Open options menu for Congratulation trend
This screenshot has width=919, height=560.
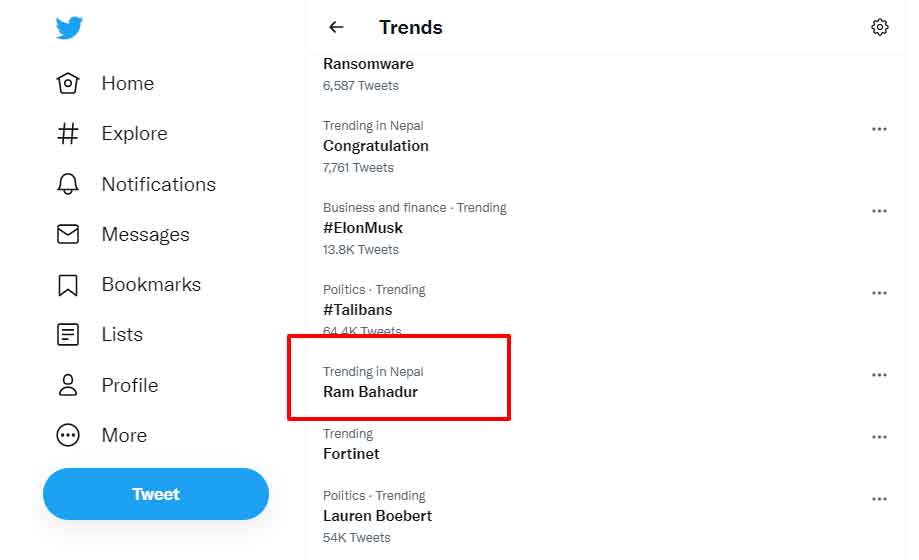(x=879, y=129)
